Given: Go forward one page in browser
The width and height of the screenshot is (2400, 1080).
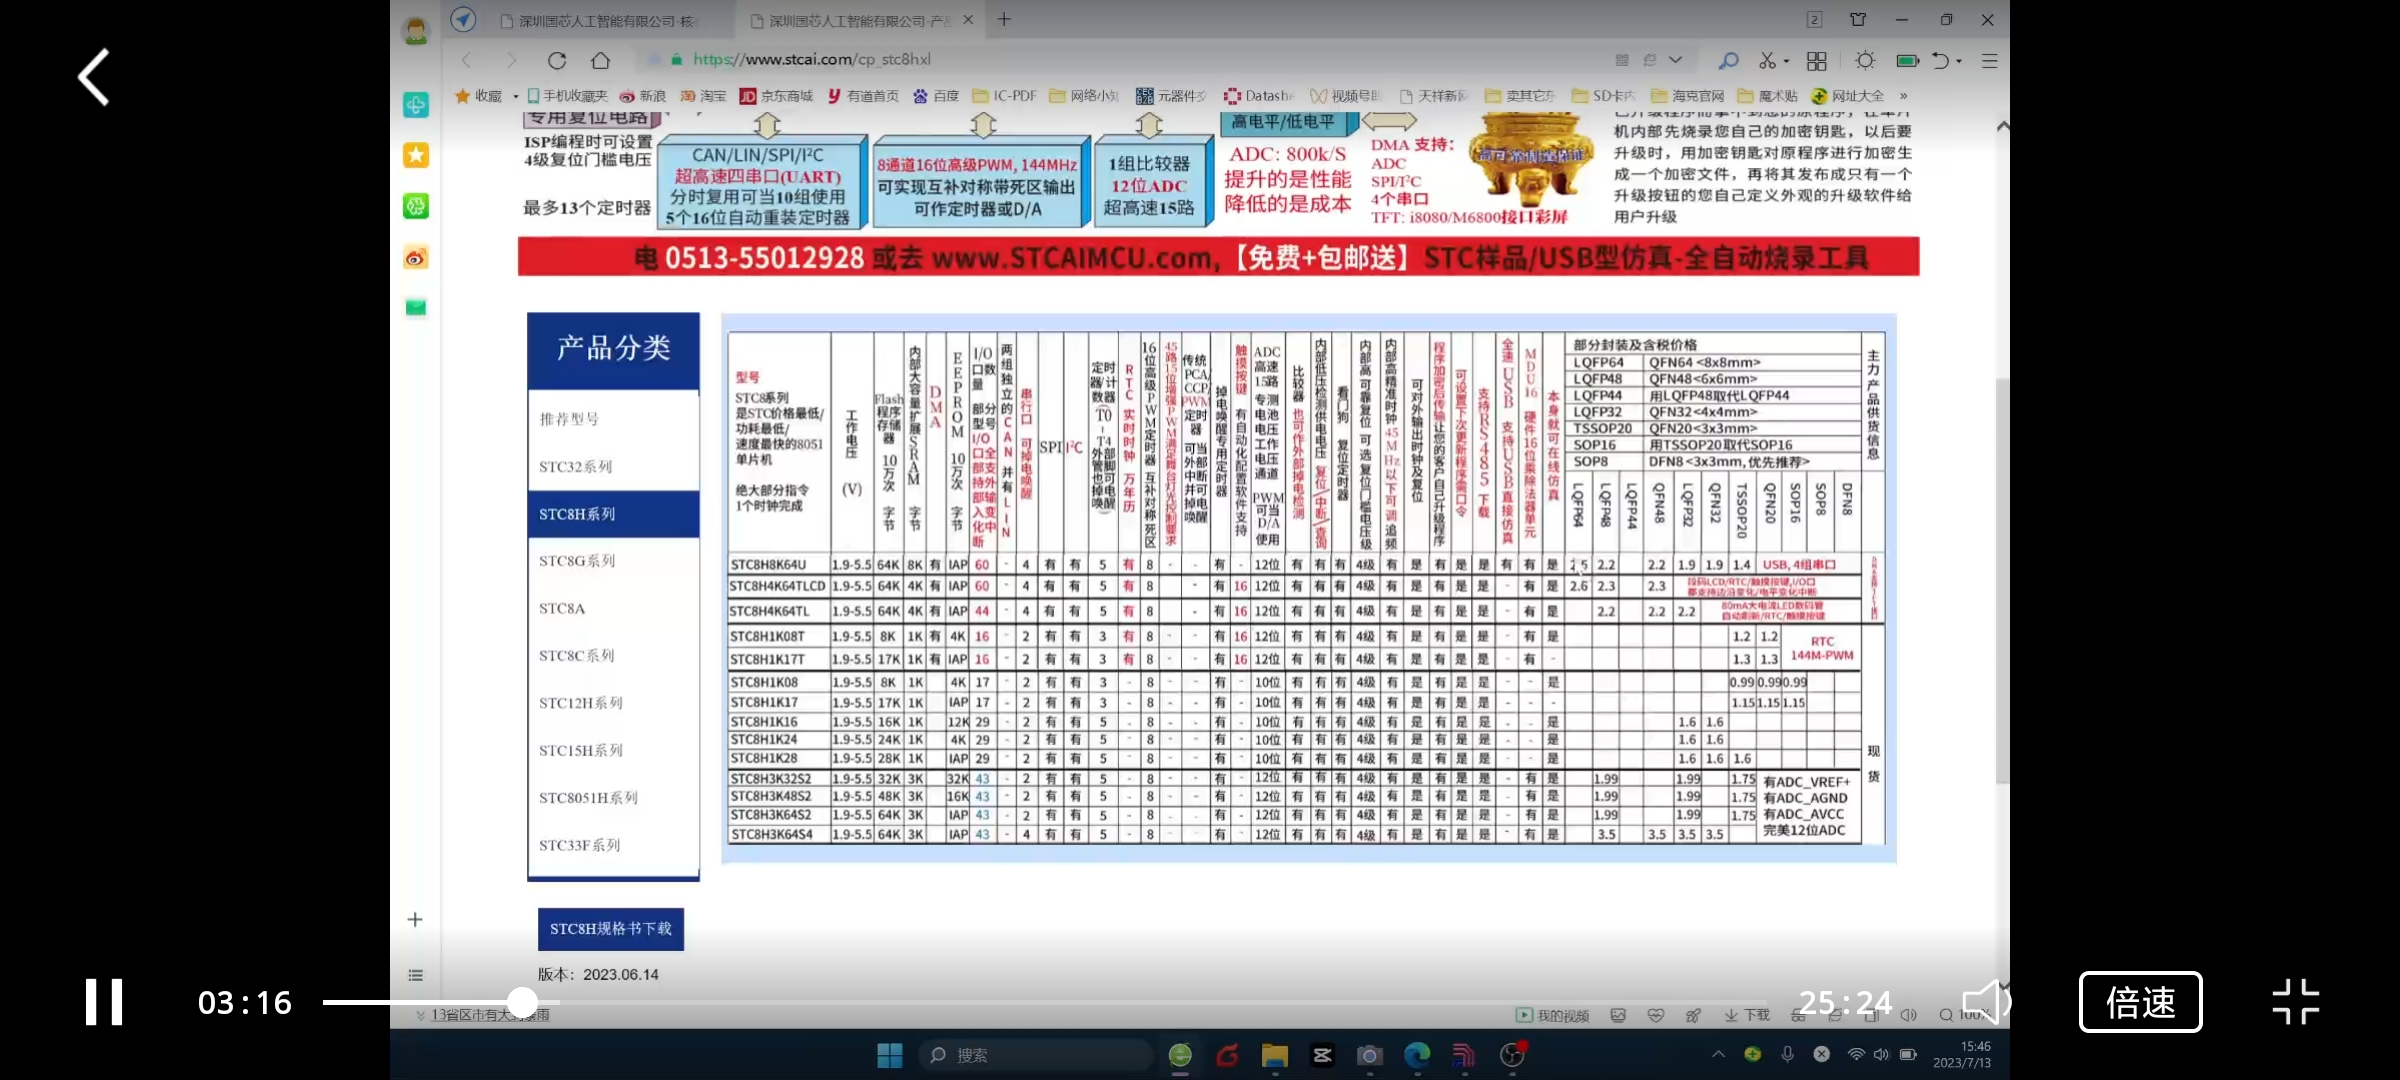Looking at the screenshot, I should tap(511, 60).
